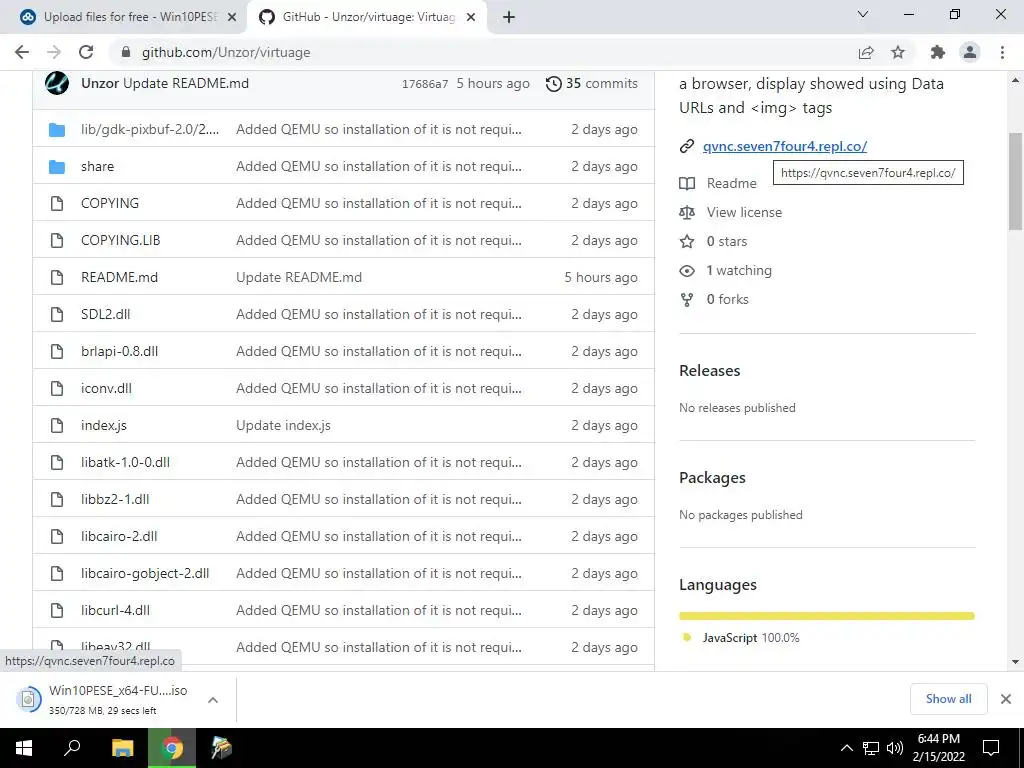Click the share folder icon
The width and height of the screenshot is (1024, 768).
(57, 167)
